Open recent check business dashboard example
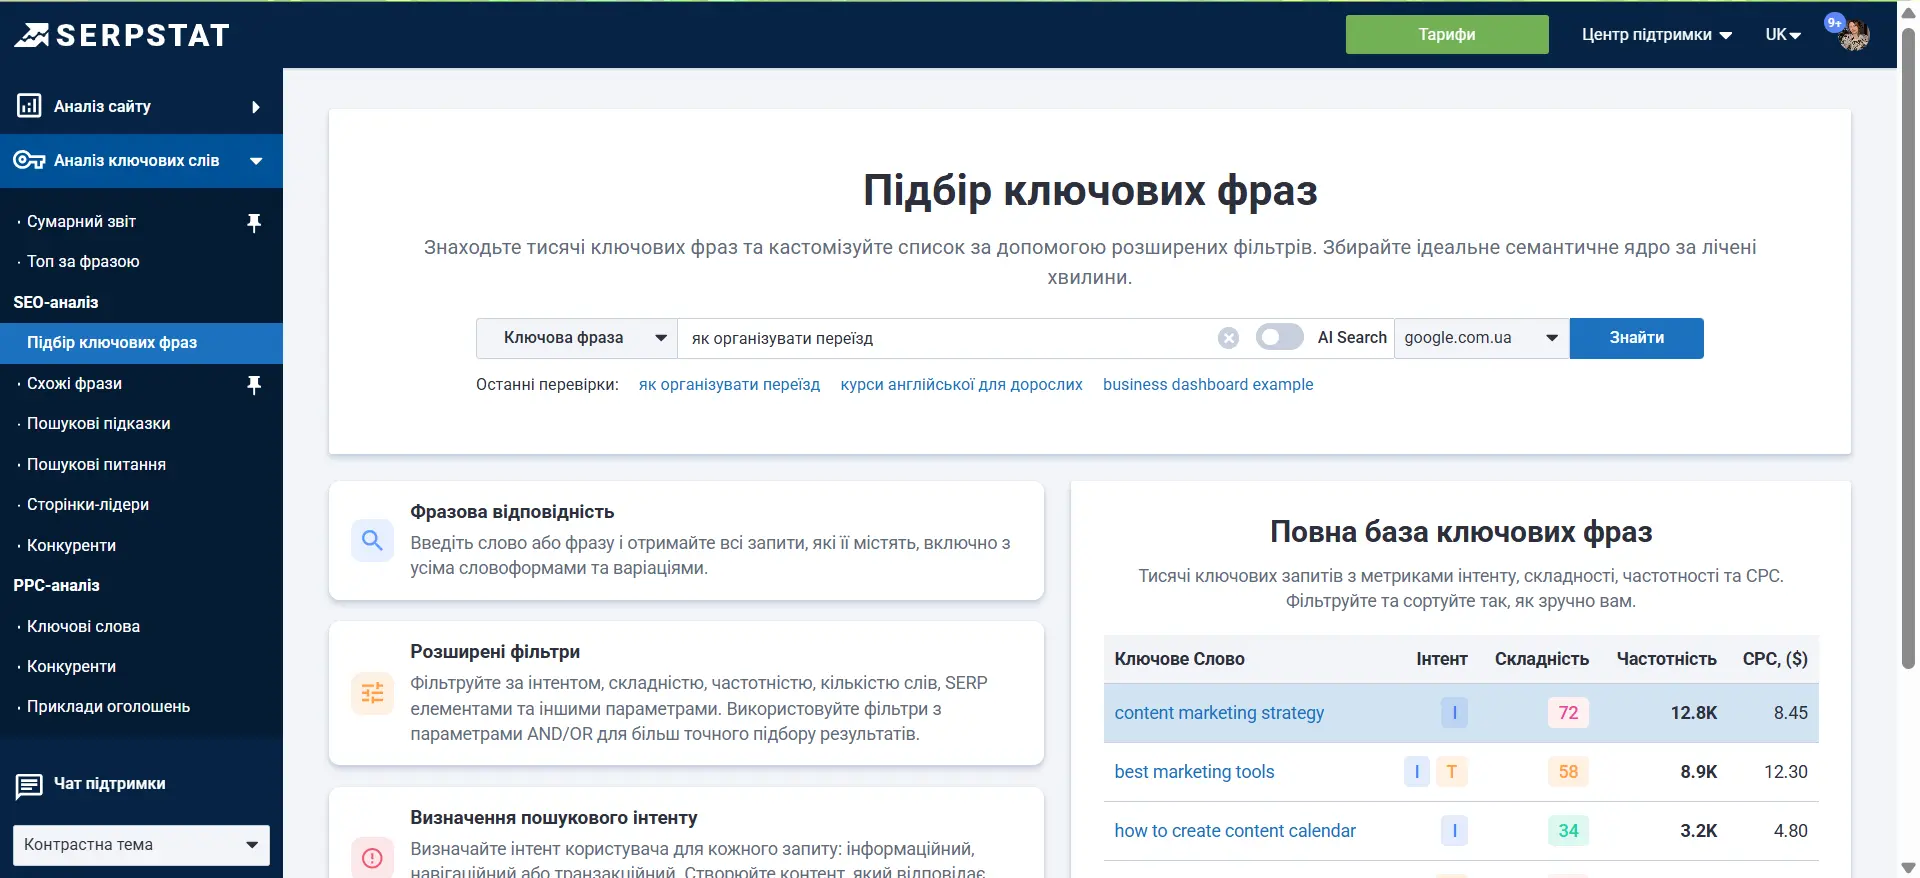This screenshot has width=1920, height=878. [1208, 385]
